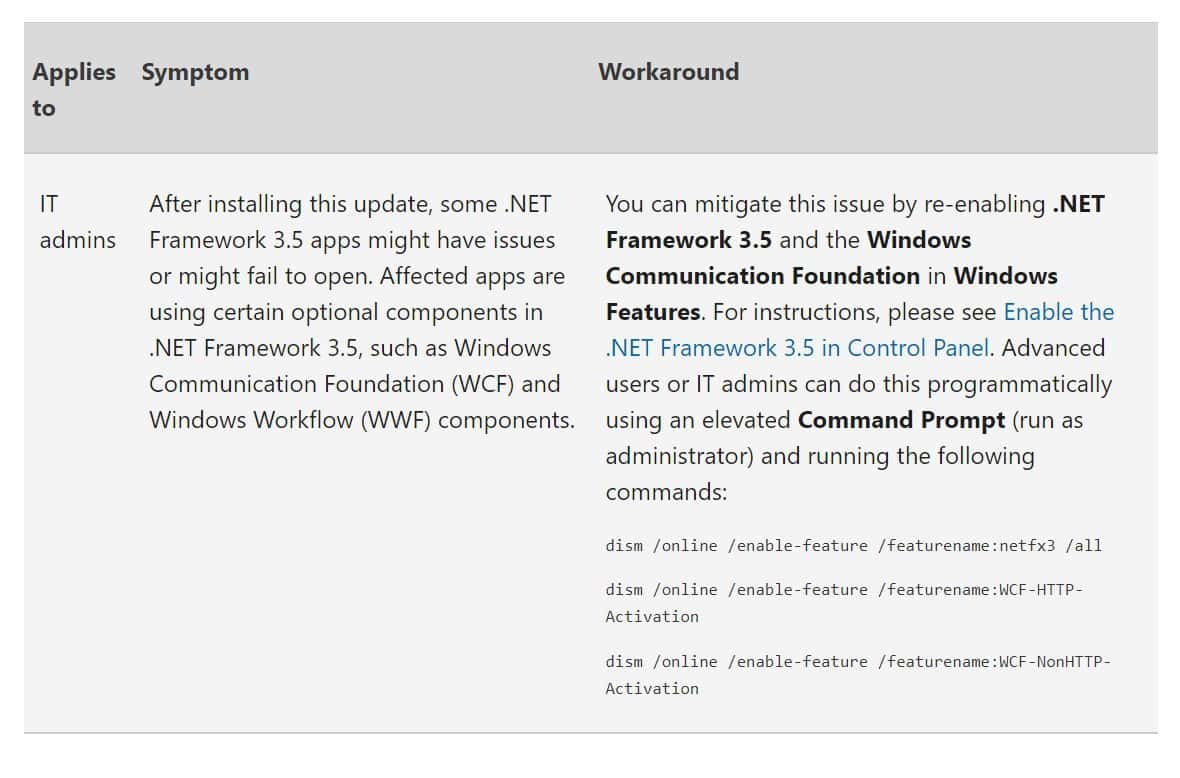Click the Workaround column header

tap(668, 72)
